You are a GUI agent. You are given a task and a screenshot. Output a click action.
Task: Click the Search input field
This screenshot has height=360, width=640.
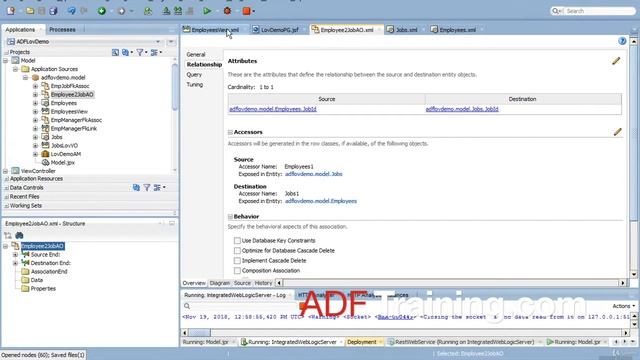point(597,11)
